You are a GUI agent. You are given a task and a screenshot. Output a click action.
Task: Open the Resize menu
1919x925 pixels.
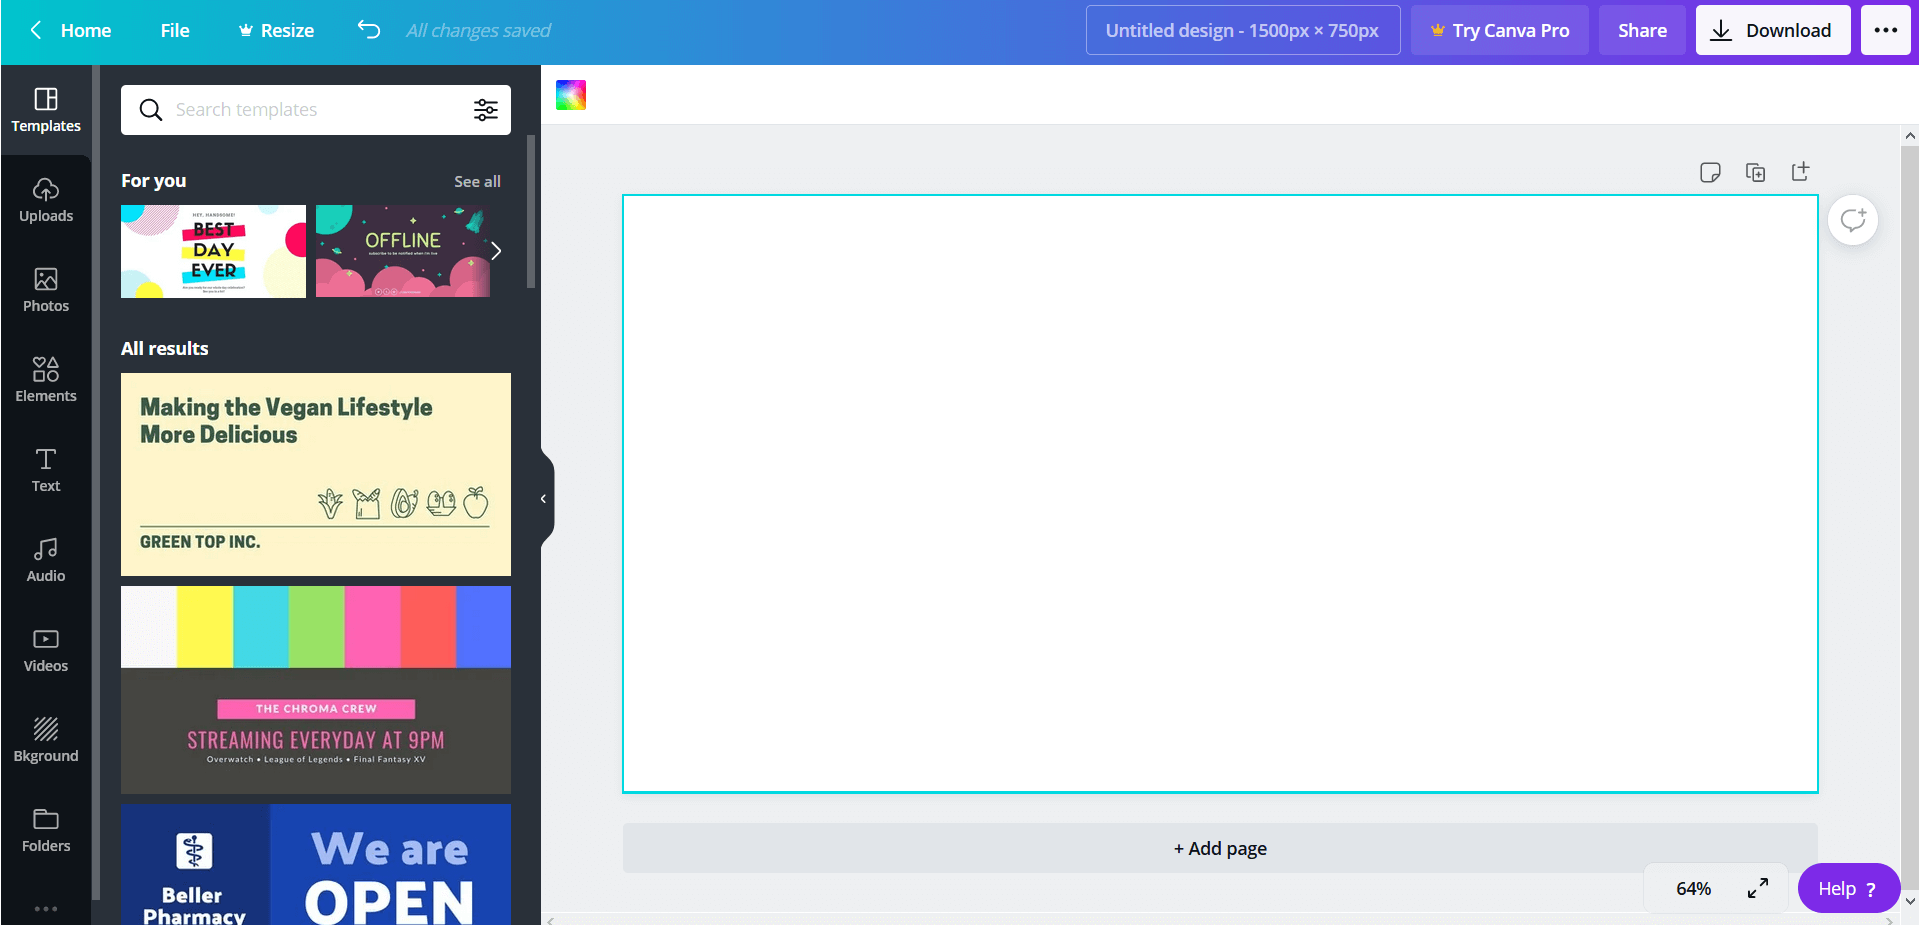275,30
